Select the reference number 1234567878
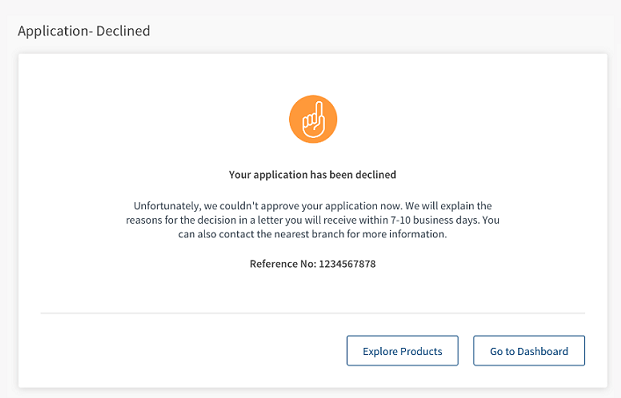The width and height of the screenshot is (621, 398). [x=347, y=264]
